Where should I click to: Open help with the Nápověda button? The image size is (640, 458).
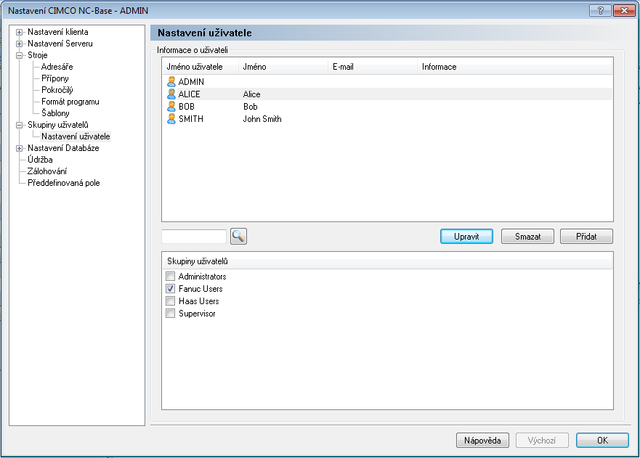pos(482,440)
